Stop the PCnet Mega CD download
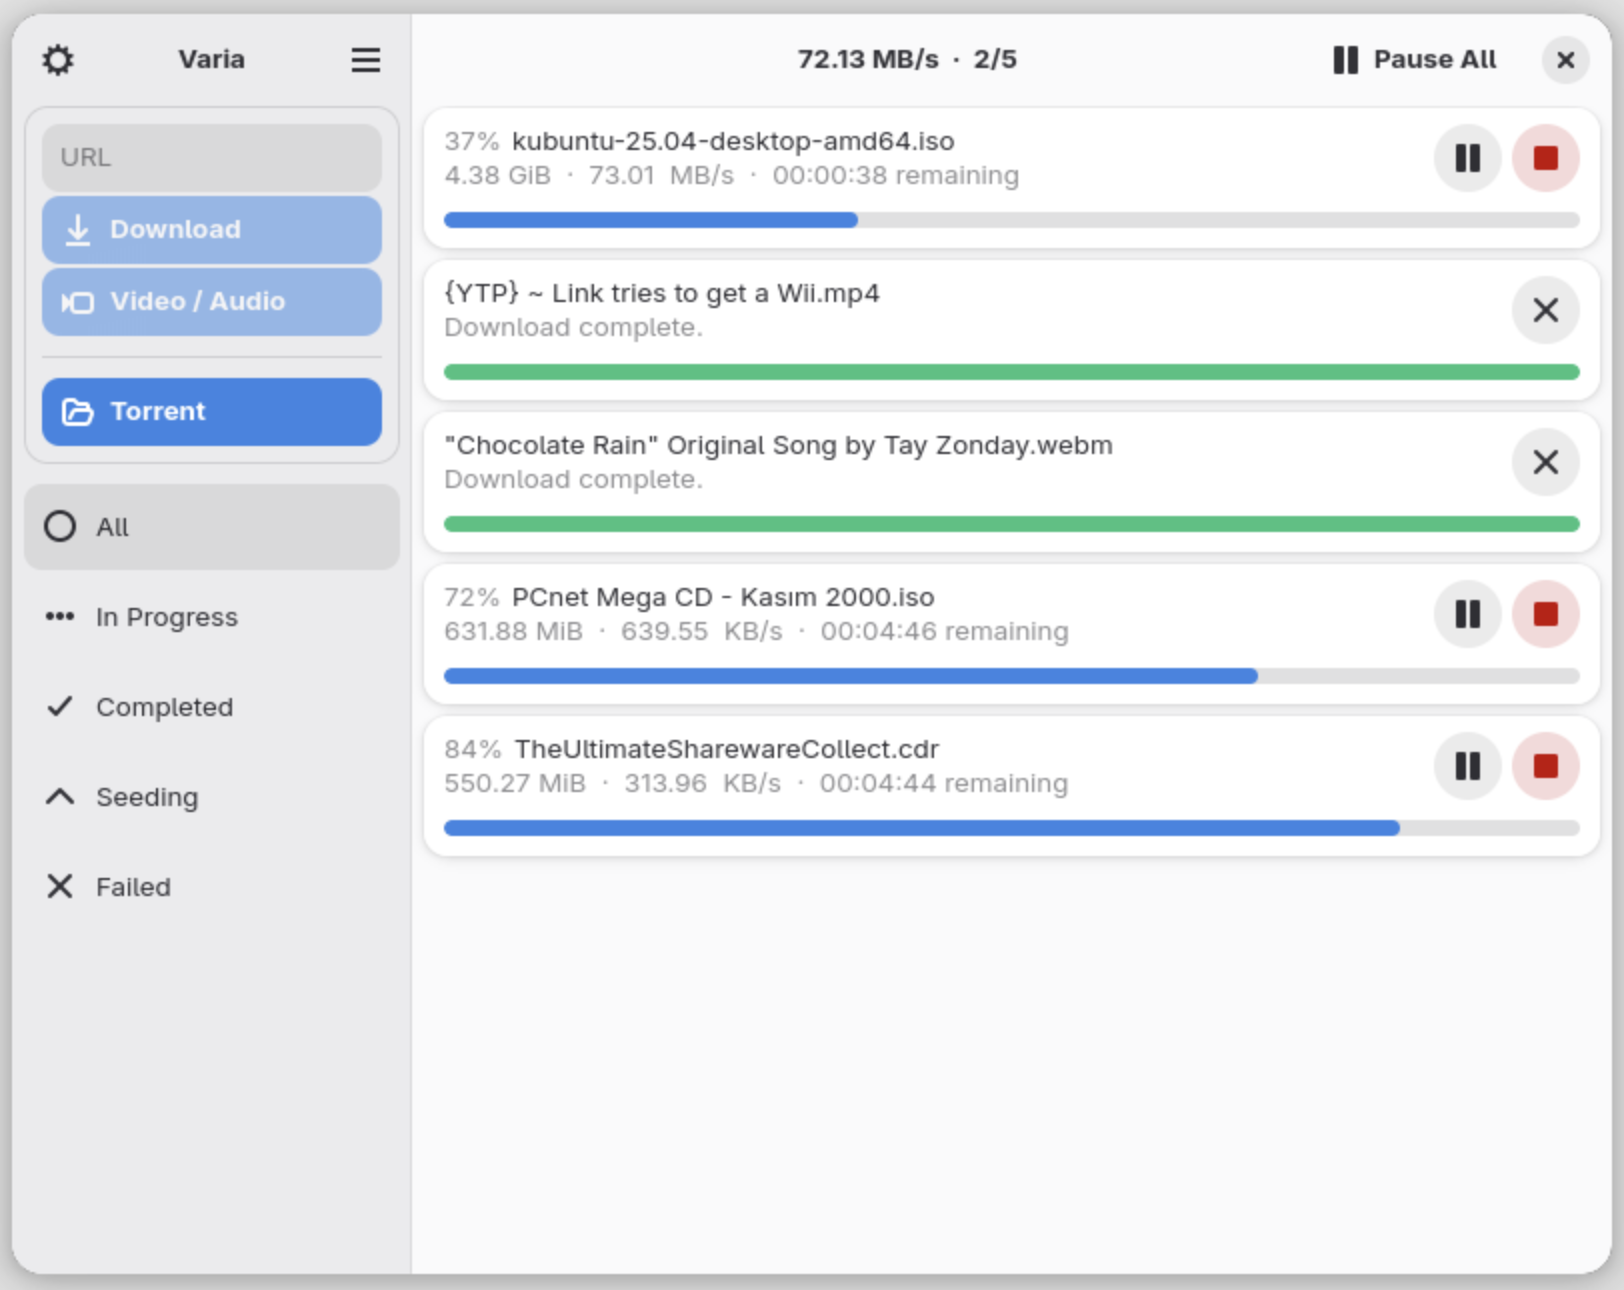The image size is (1624, 1290). tap(1545, 614)
